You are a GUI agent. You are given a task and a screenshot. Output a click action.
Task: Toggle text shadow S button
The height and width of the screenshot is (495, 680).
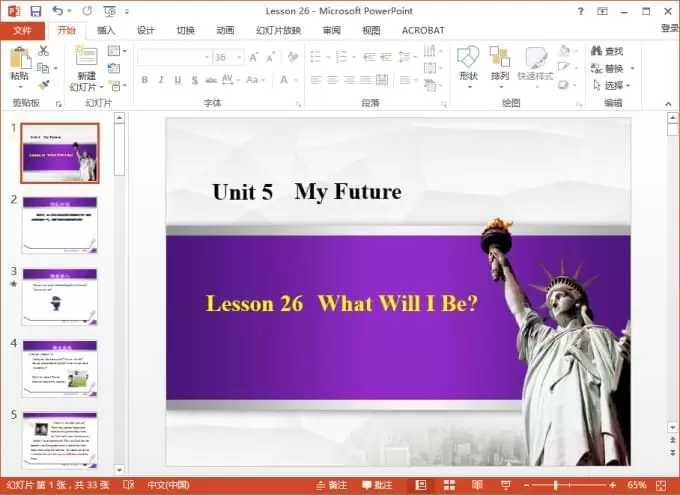coord(195,80)
